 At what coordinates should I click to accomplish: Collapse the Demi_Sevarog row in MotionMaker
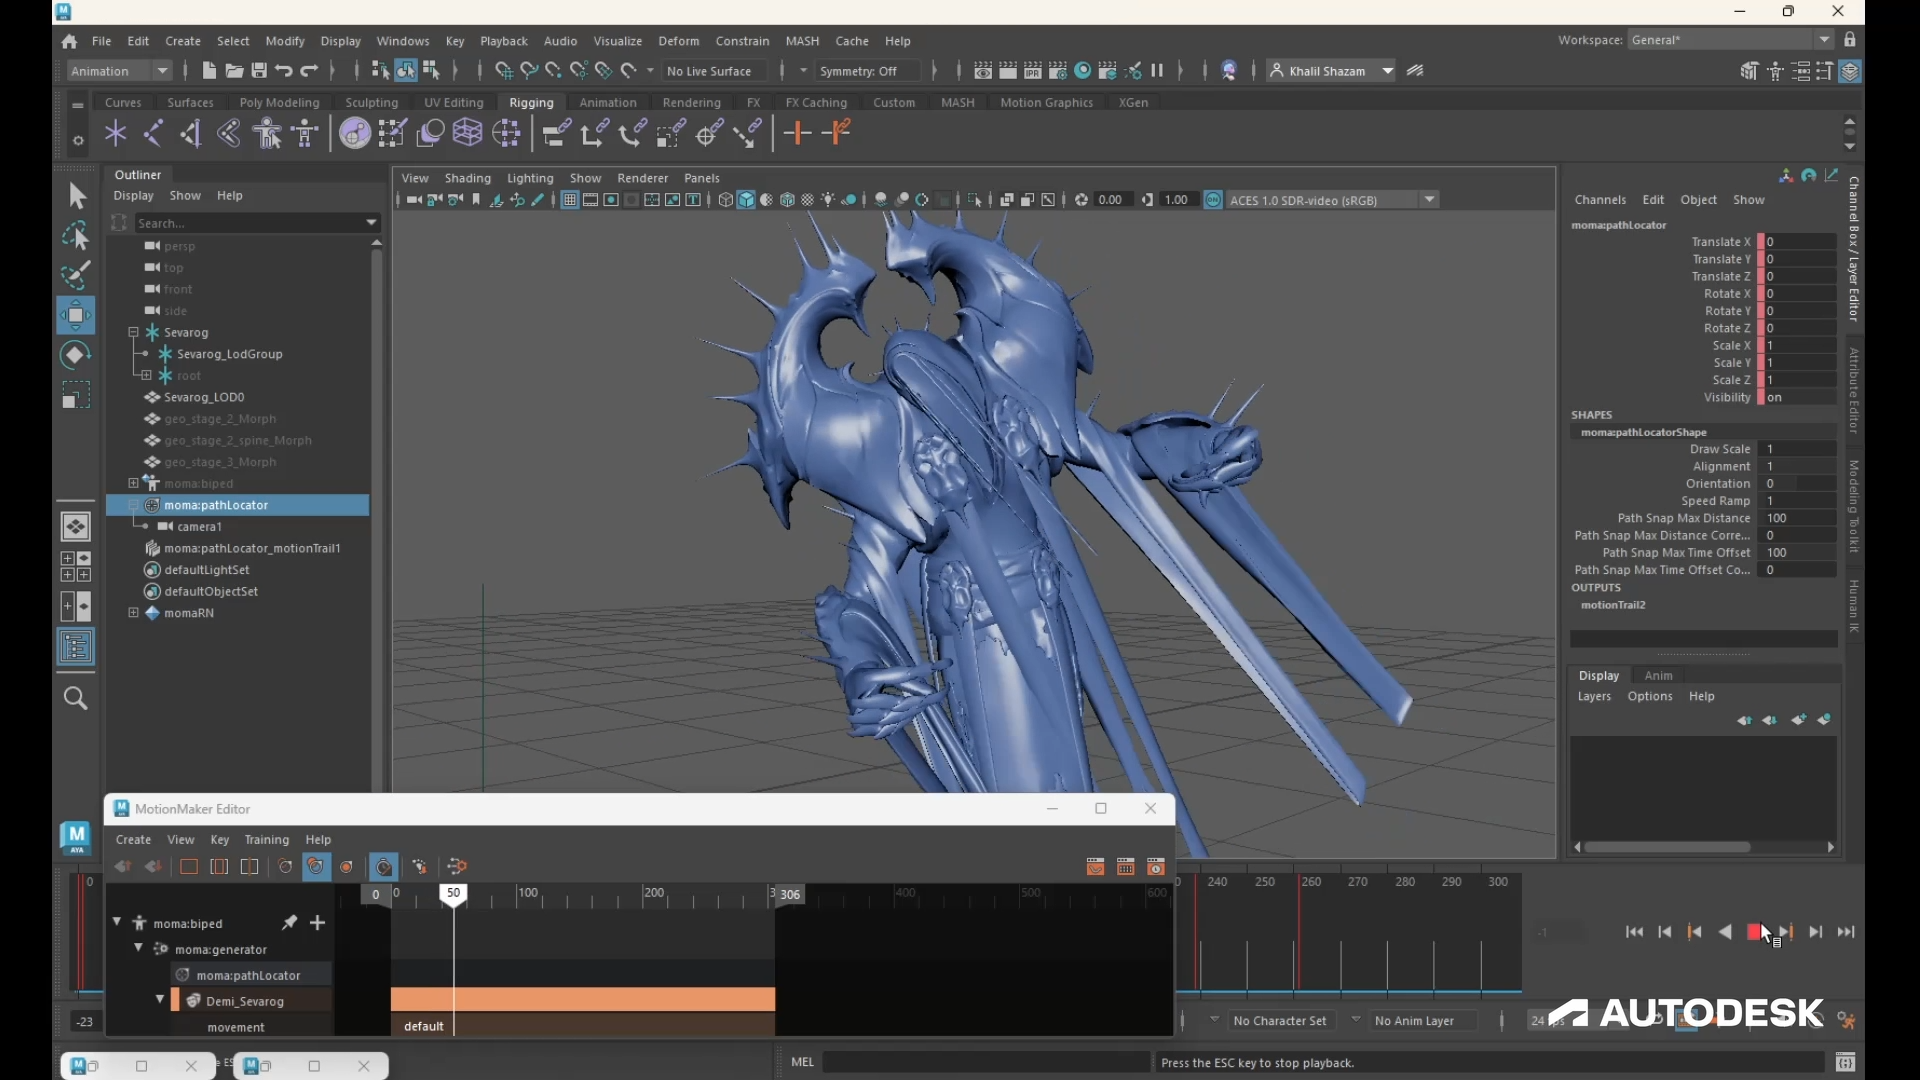159,1000
